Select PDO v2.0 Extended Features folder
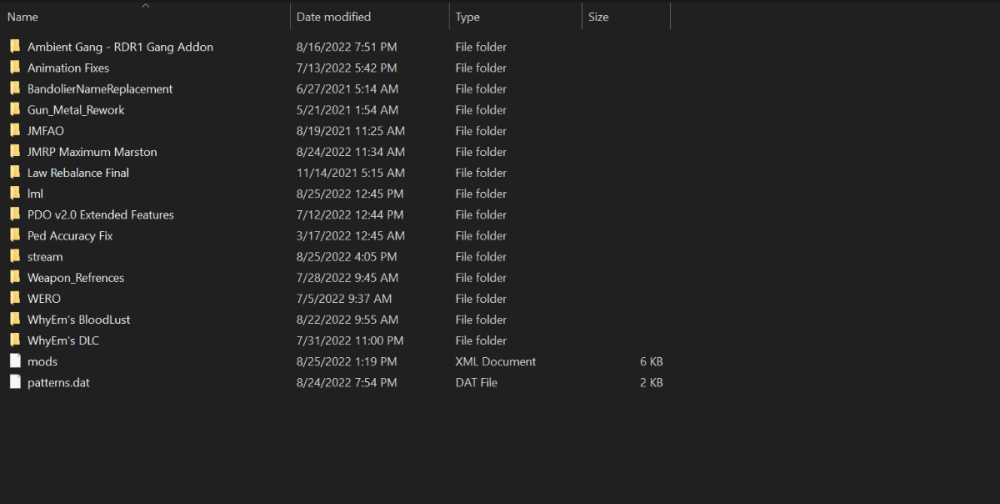The width and height of the screenshot is (1000, 504). pyautogui.click(x=100, y=215)
